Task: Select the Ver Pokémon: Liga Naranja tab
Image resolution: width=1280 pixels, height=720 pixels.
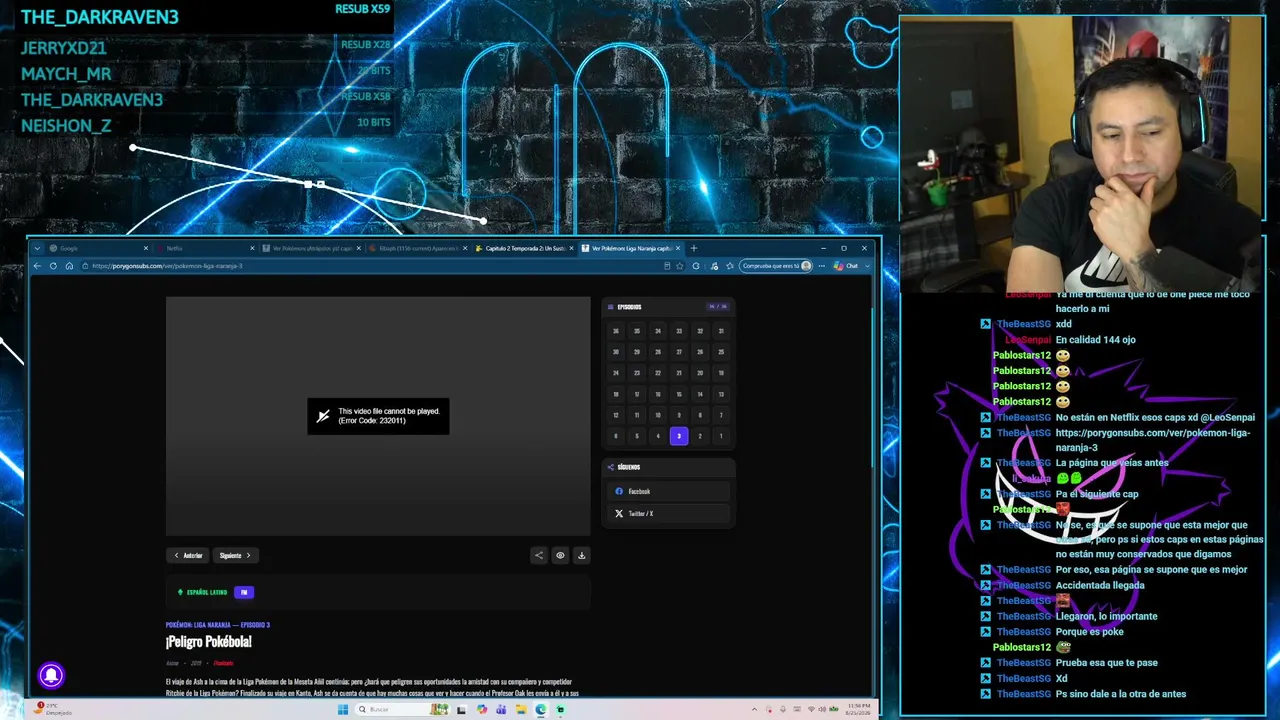Action: [632, 248]
